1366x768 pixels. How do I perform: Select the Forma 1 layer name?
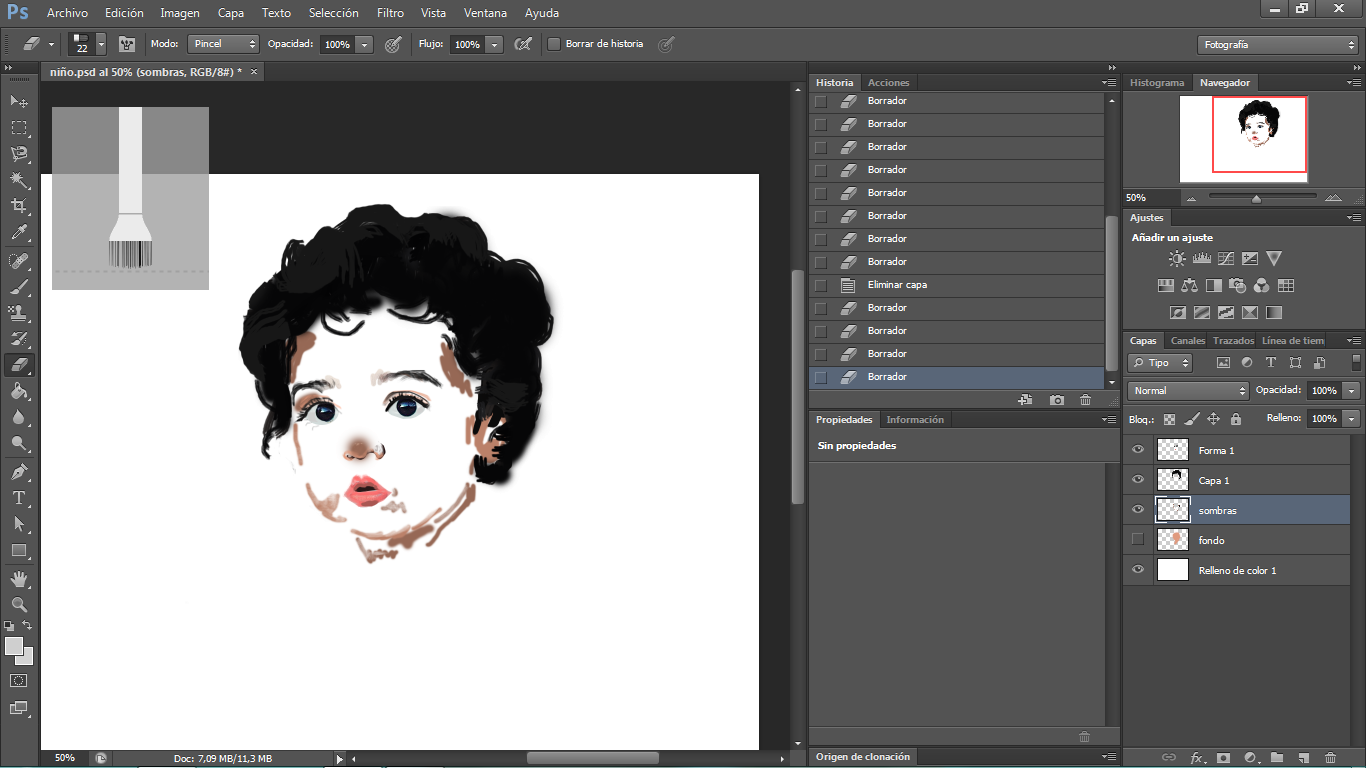(x=1216, y=451)
